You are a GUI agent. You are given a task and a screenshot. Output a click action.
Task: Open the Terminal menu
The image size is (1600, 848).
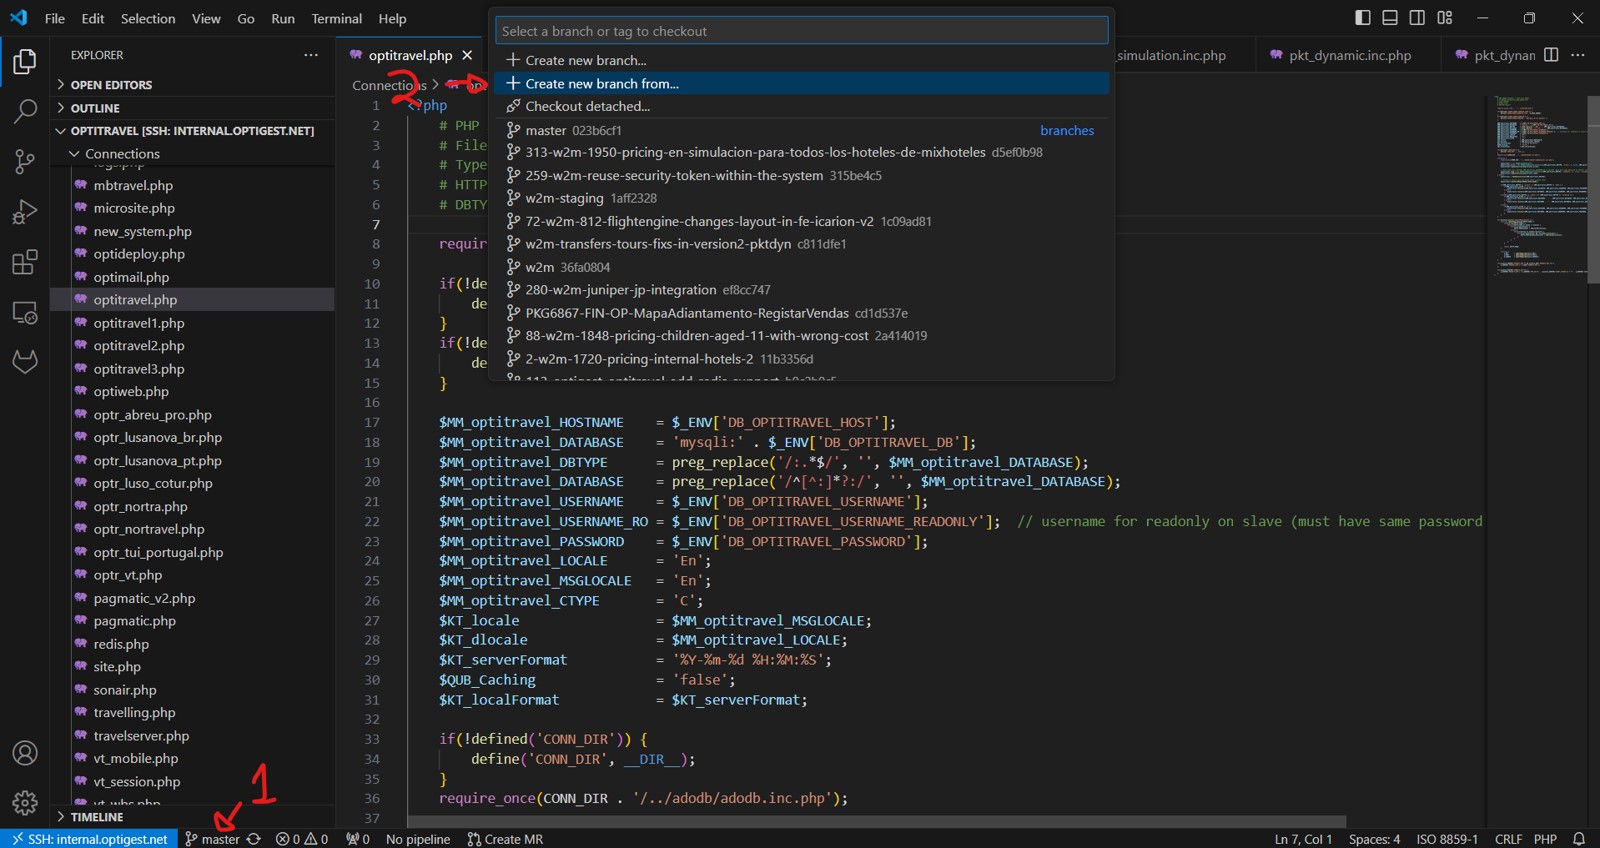336,19
